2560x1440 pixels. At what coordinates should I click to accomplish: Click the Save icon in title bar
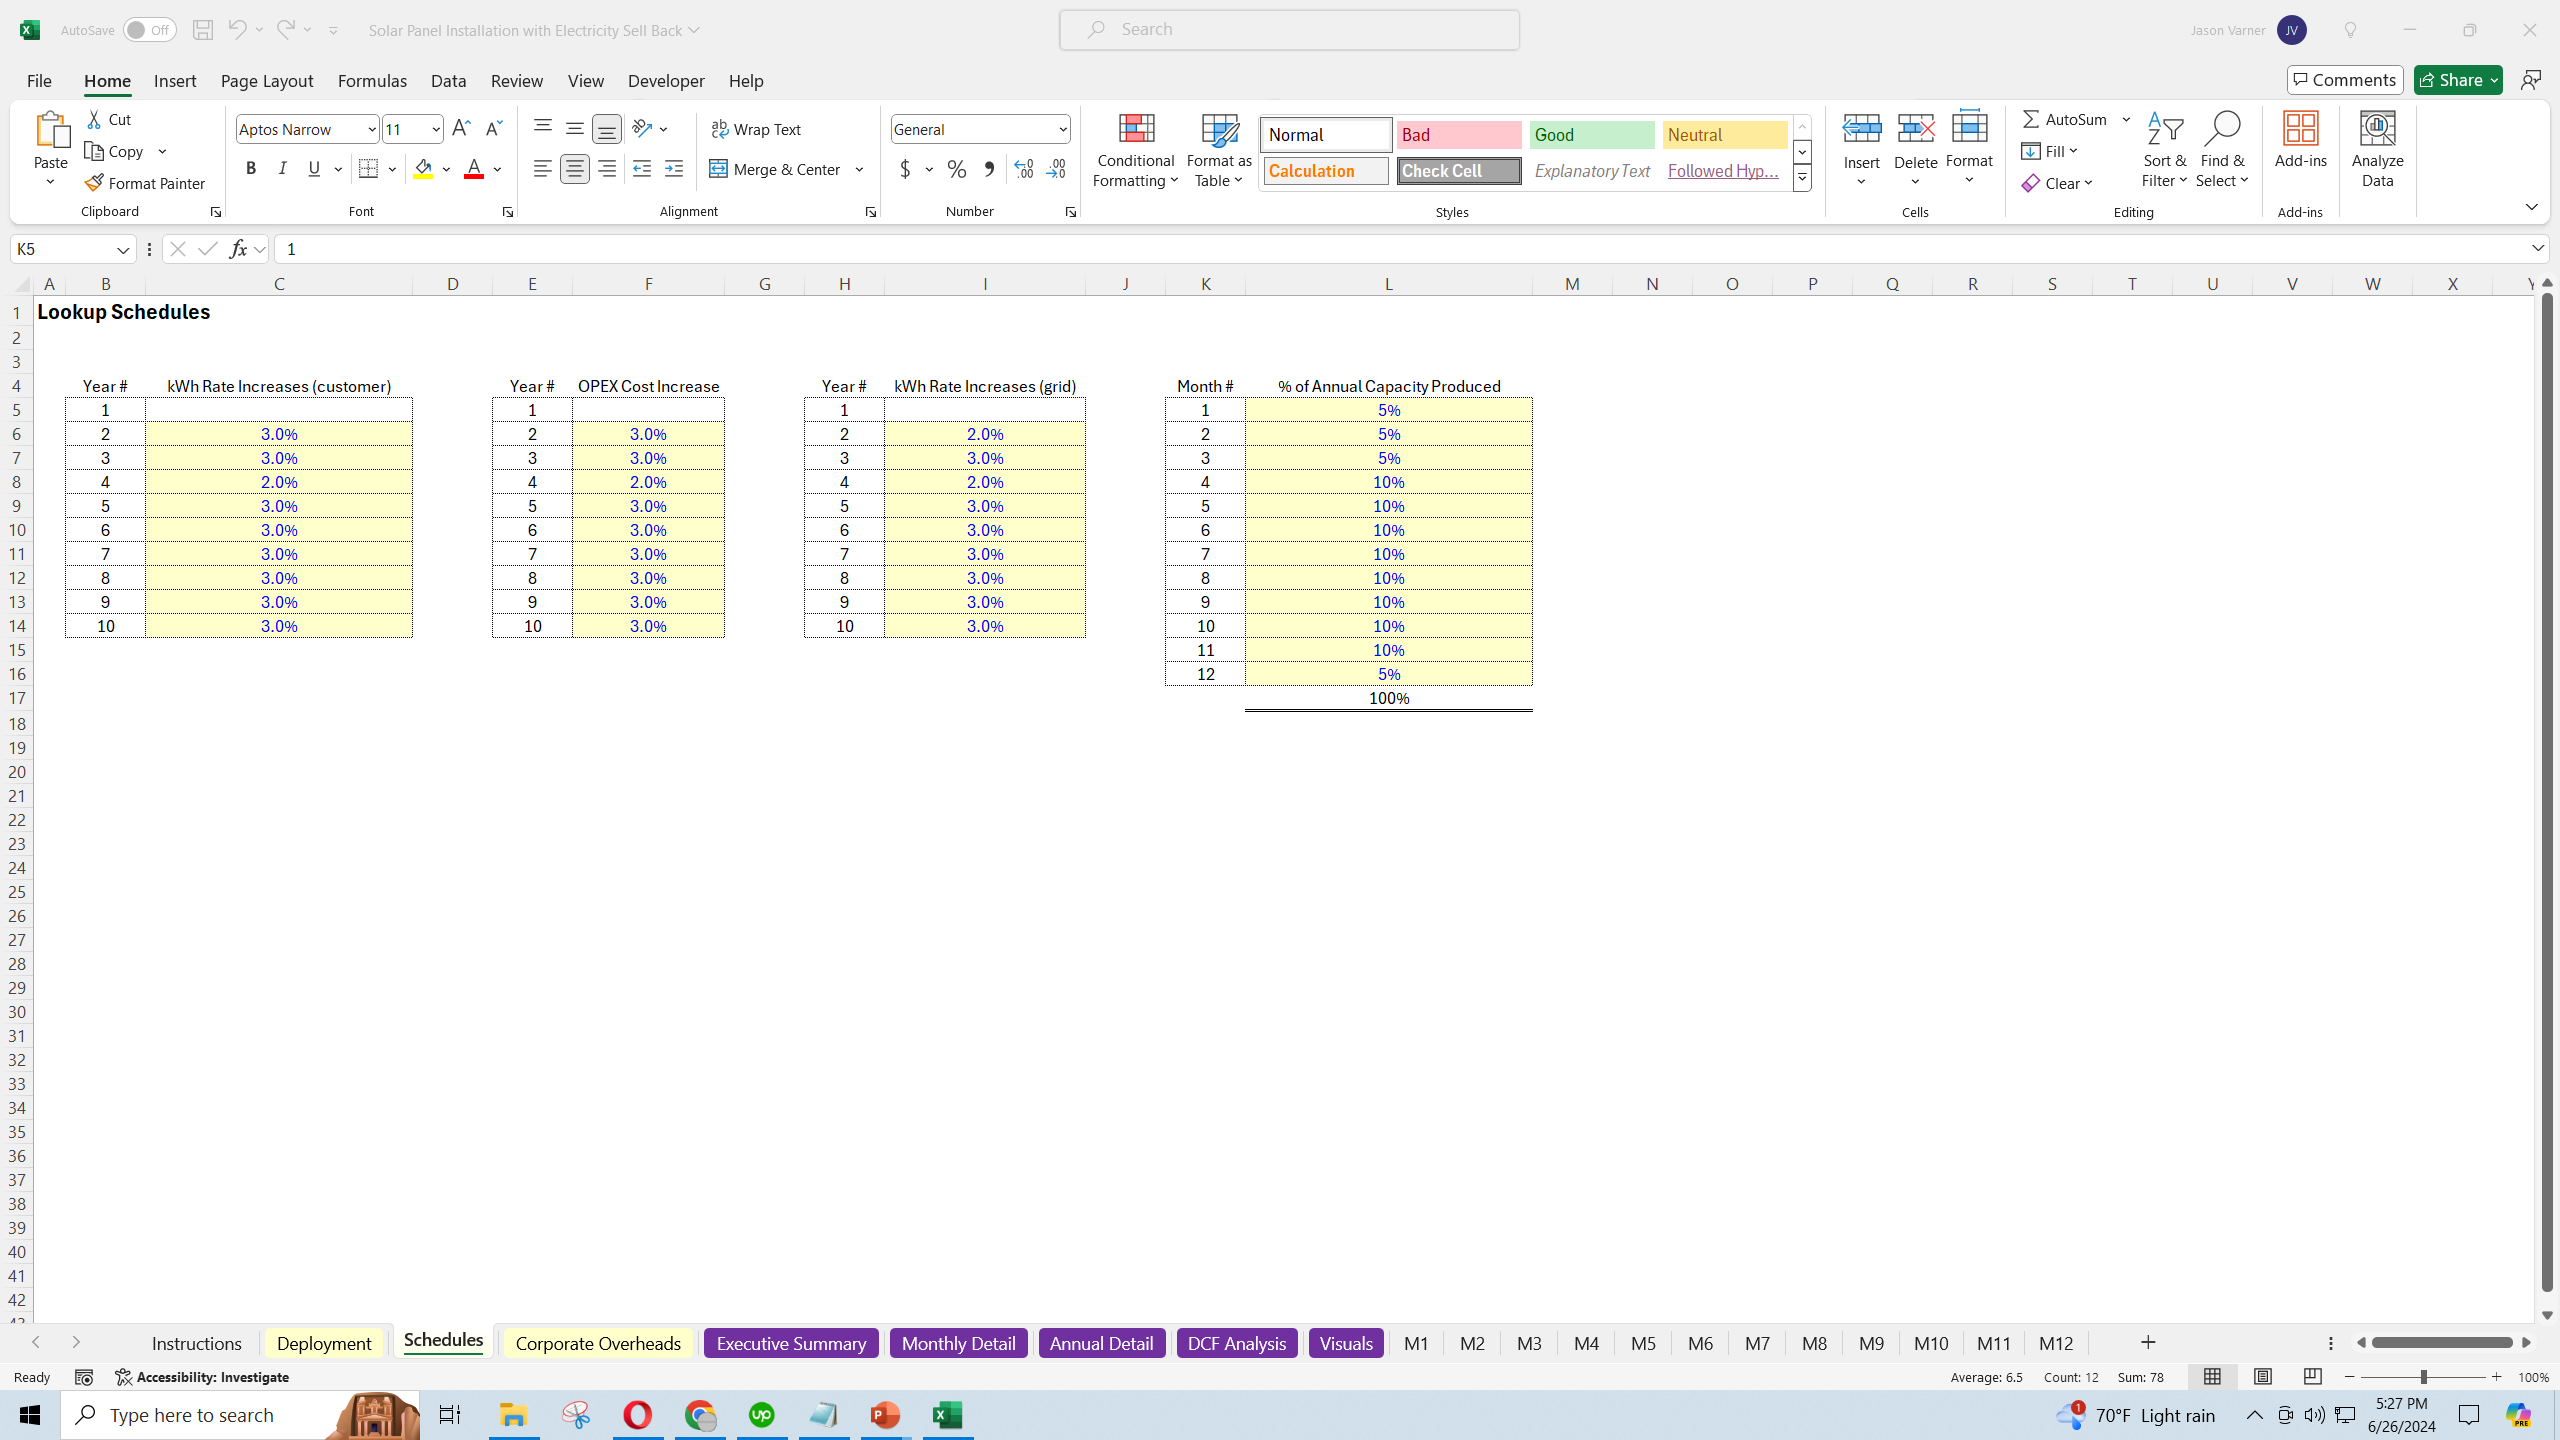(x=203, y=30)
